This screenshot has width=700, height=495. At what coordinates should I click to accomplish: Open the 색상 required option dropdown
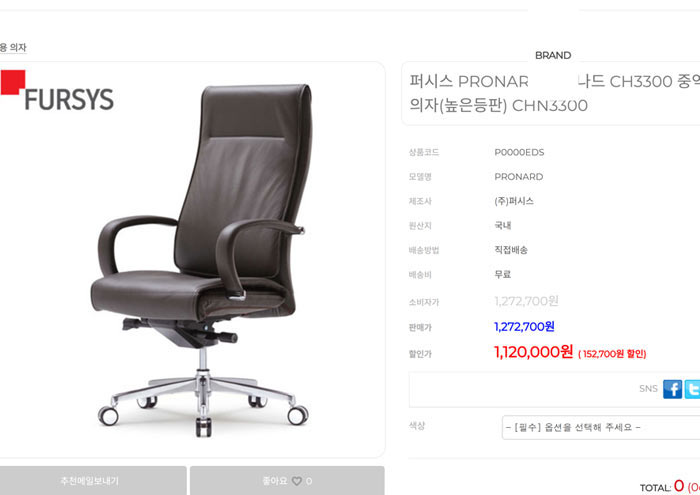click(x=600, y=428)
